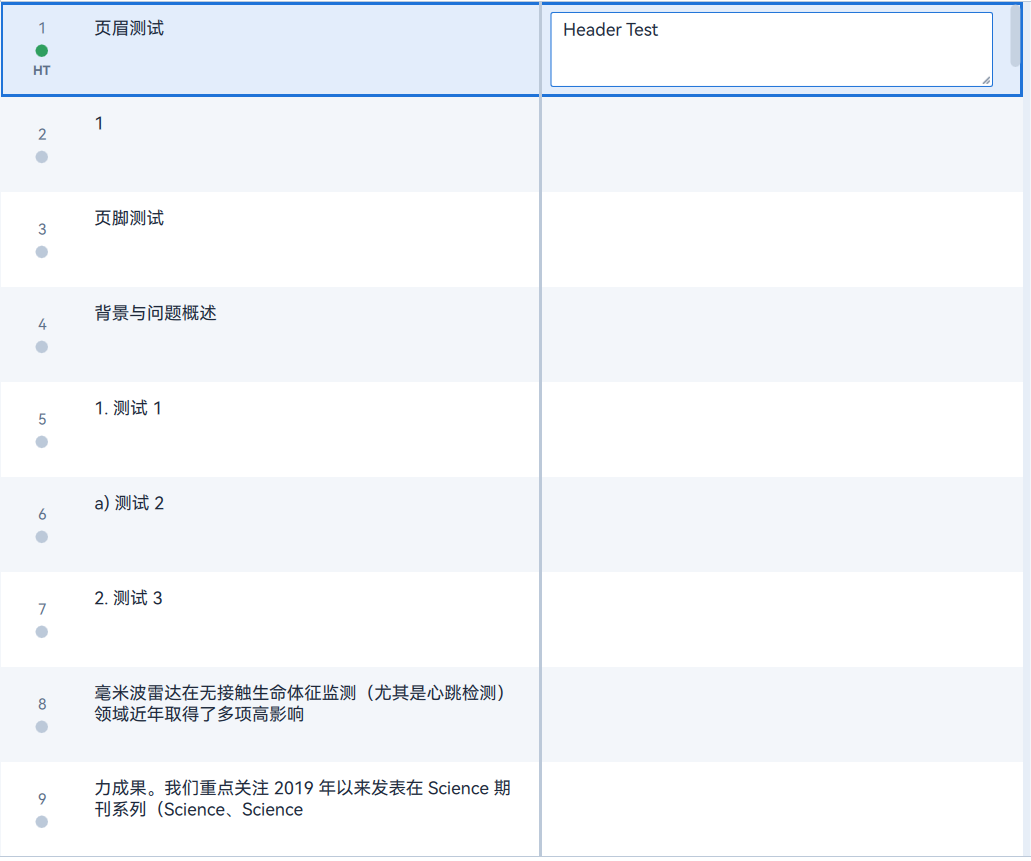Toggle the status dot on segment 6
This screenshot has width=1031, height=861.
point(42,537)
